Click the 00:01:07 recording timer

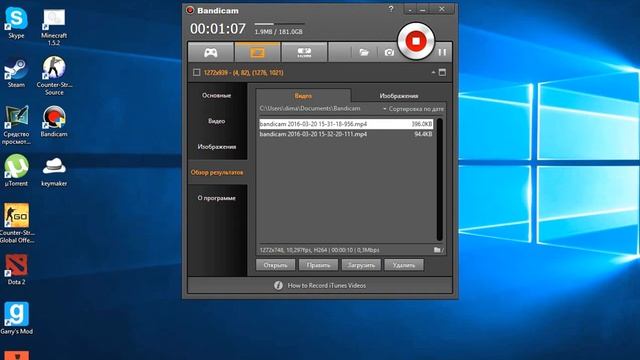click(x=218, y=29)
